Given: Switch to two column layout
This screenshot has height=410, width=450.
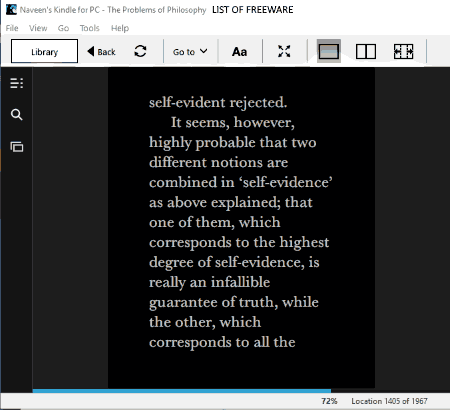Looking at the screenshot, I should tap(366, 52).
